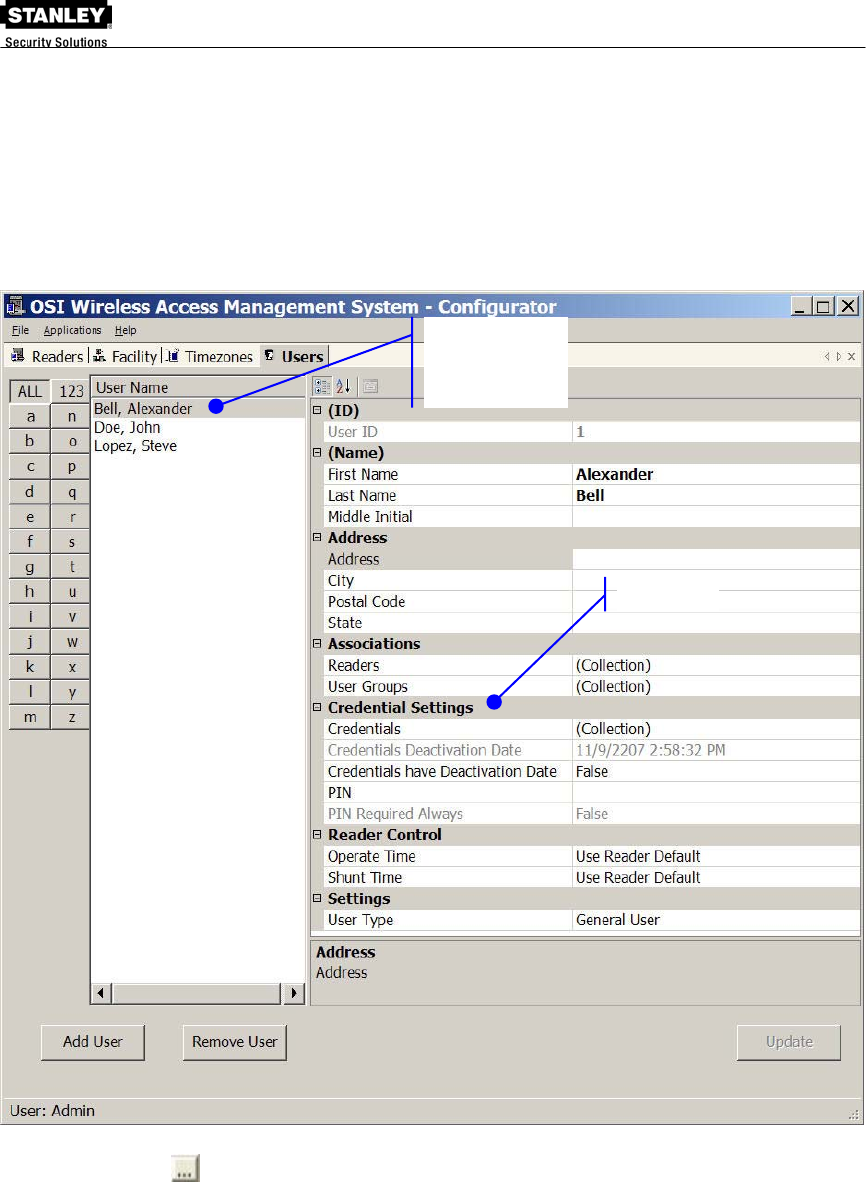Screen dimensions: 866x1182
Task: Click the Credentials have Deactivation Date False value
Action: pyautogui.click(x=715, y=771)
